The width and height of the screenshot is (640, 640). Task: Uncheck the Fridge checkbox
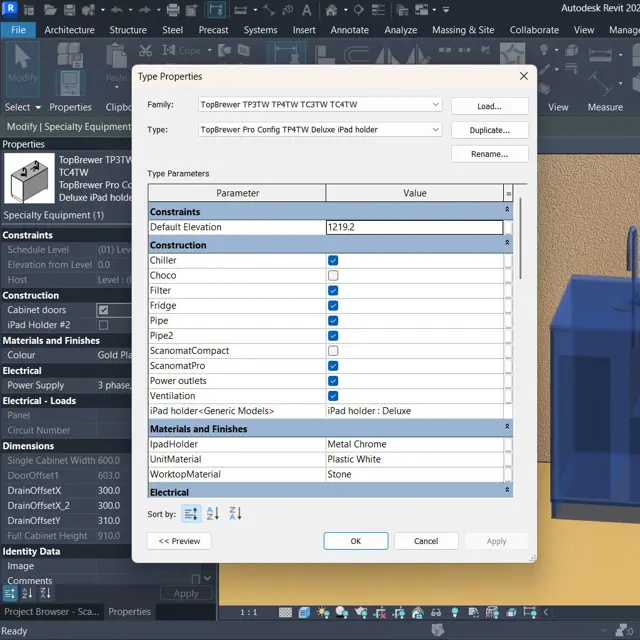pyautogui.click(x=333, y=306)
